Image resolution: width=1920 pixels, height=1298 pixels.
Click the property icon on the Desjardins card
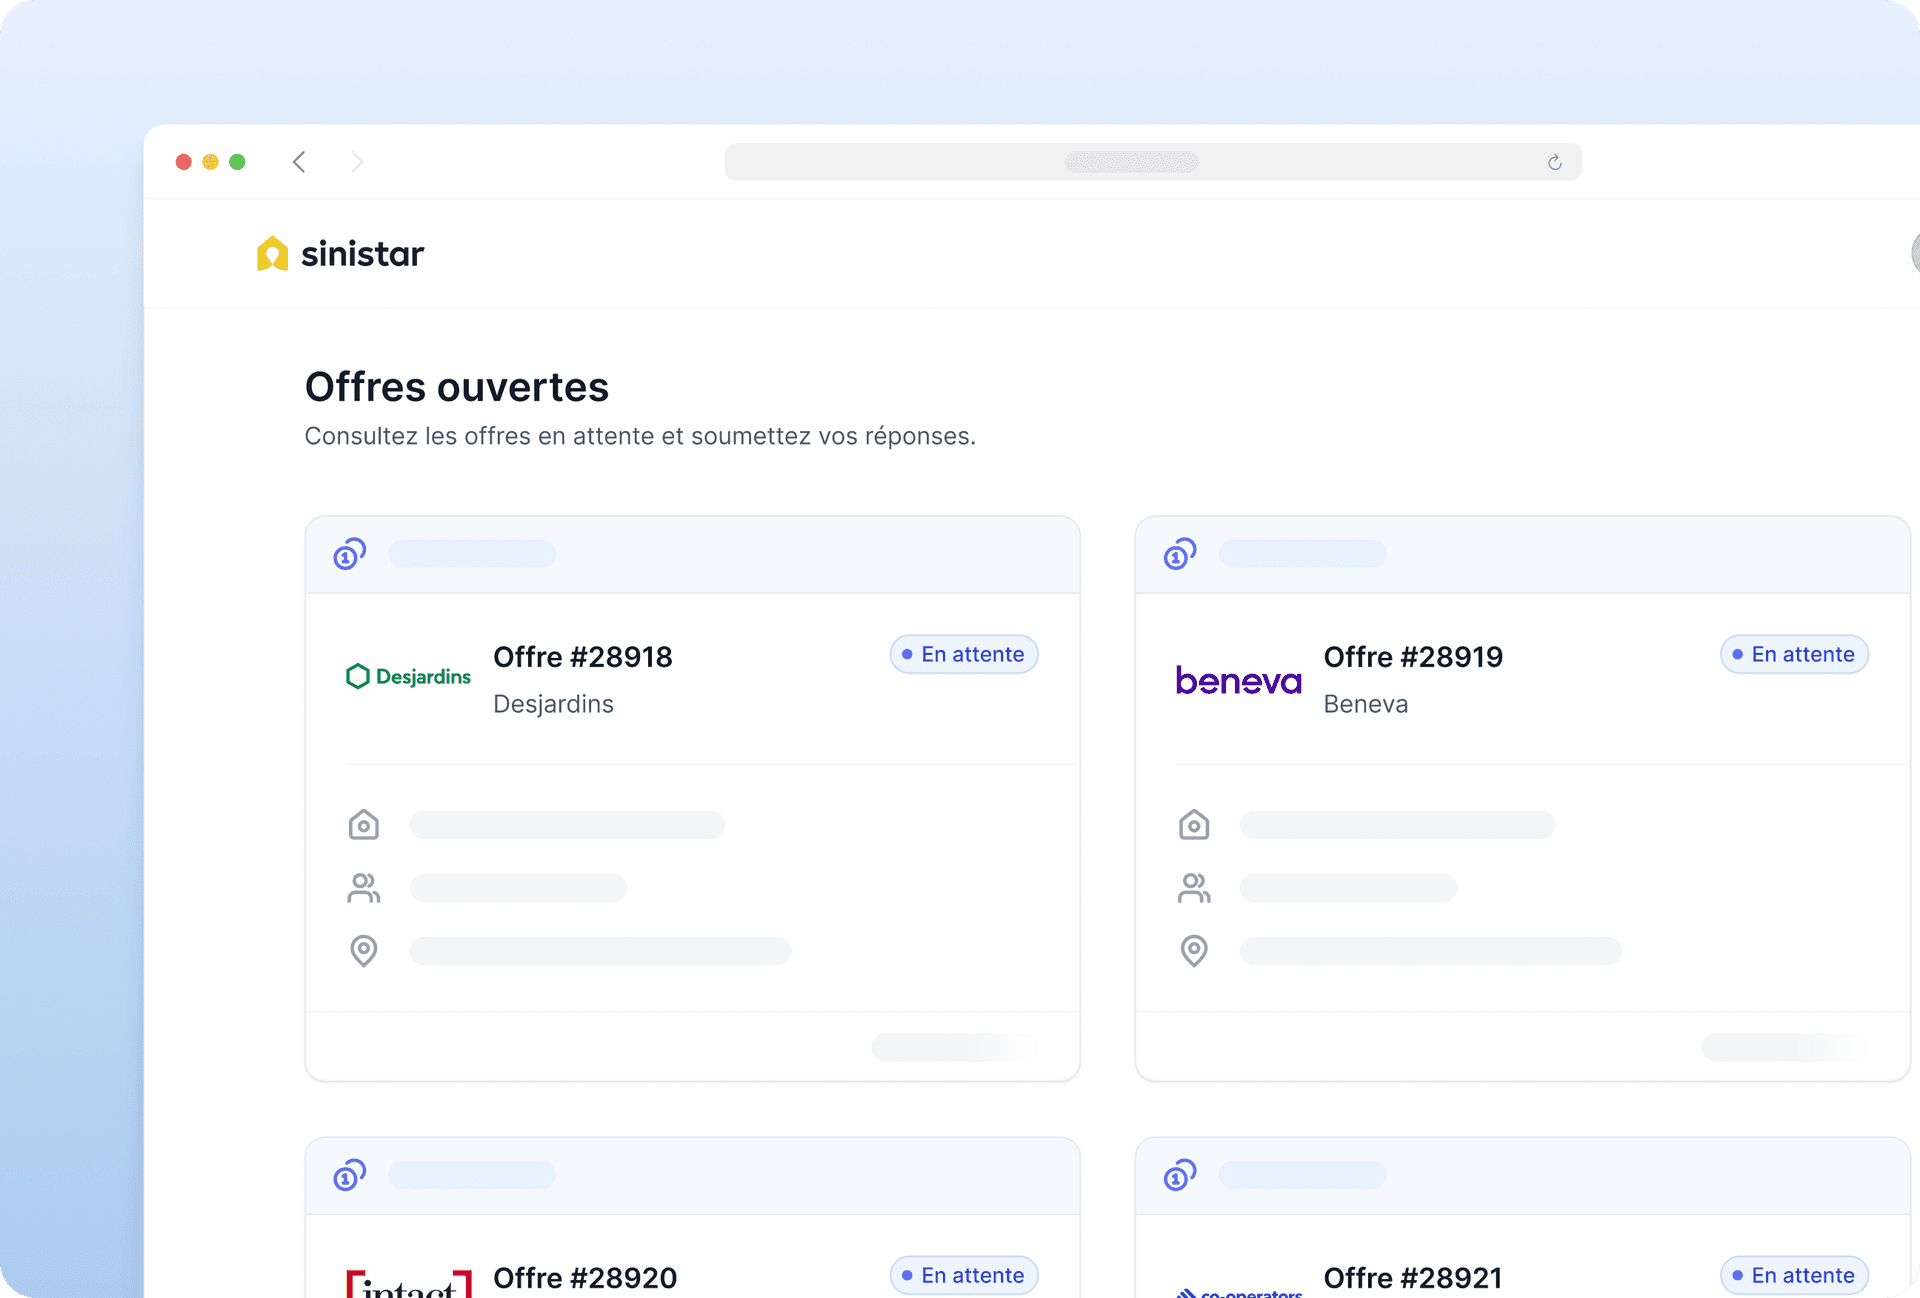click(x=364, y=824)
